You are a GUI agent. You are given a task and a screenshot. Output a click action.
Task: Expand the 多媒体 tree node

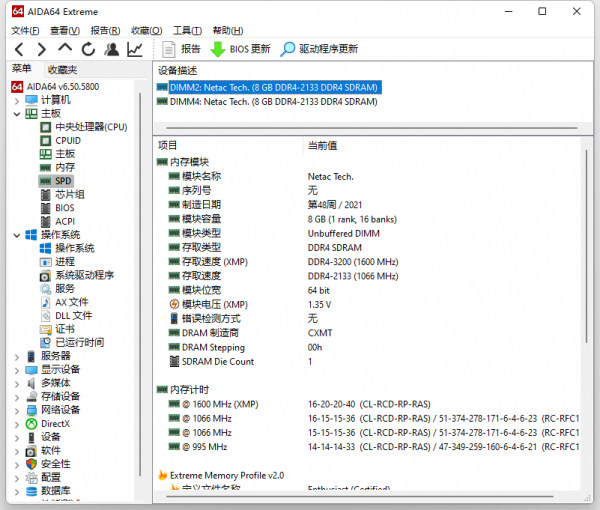(17, 384)
